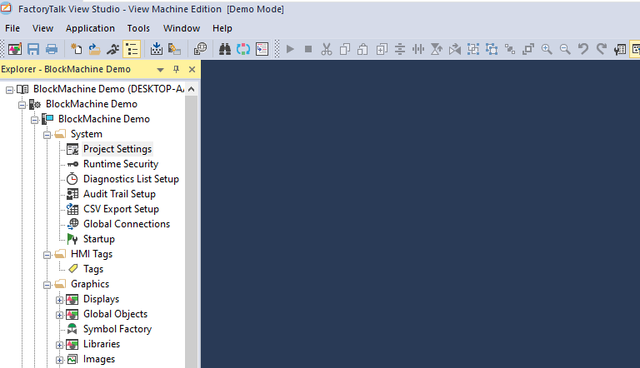
Task: Click the Paste clipboard icon
Action: (x=362, y=49)
